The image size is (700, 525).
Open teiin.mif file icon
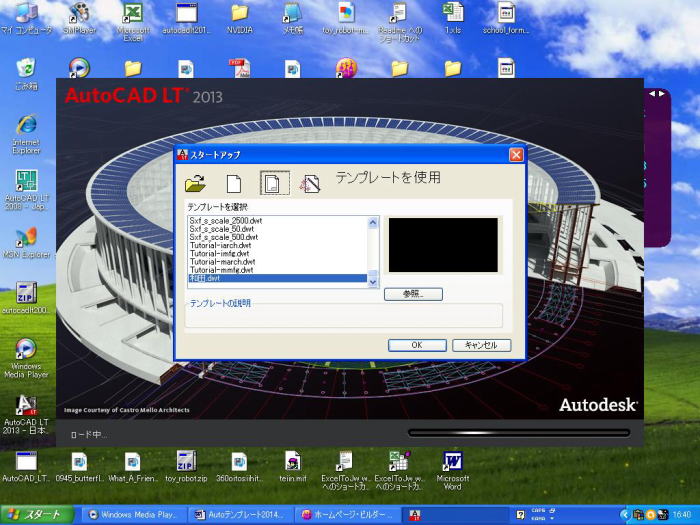(x=293, y=467)
